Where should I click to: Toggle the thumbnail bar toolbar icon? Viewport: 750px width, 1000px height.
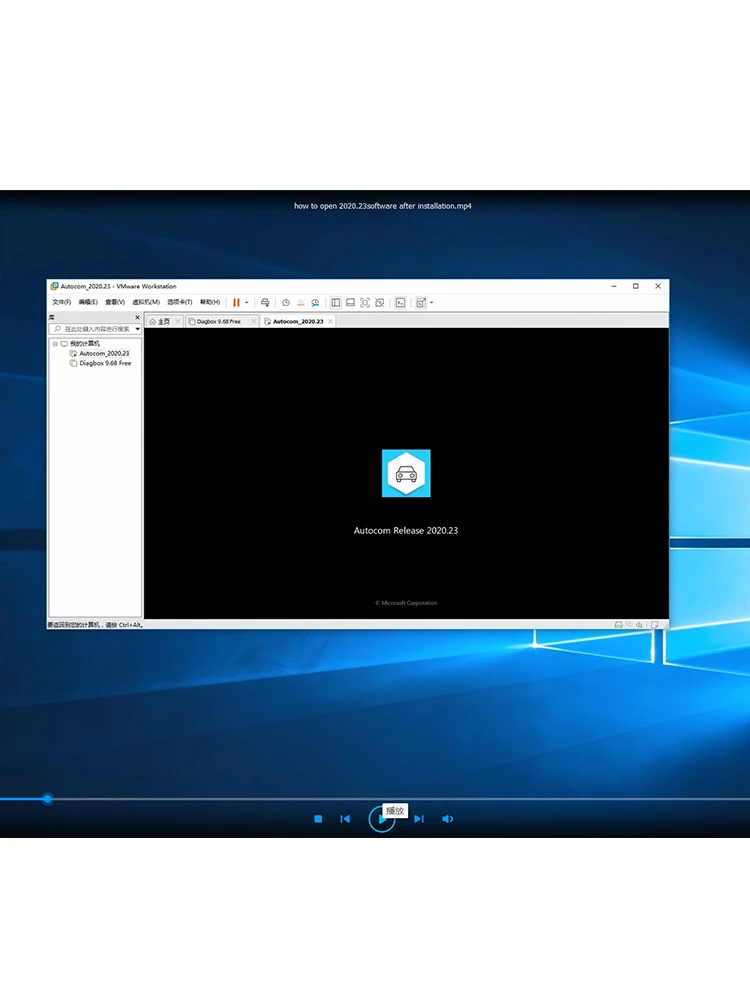(x=350, y=303)
